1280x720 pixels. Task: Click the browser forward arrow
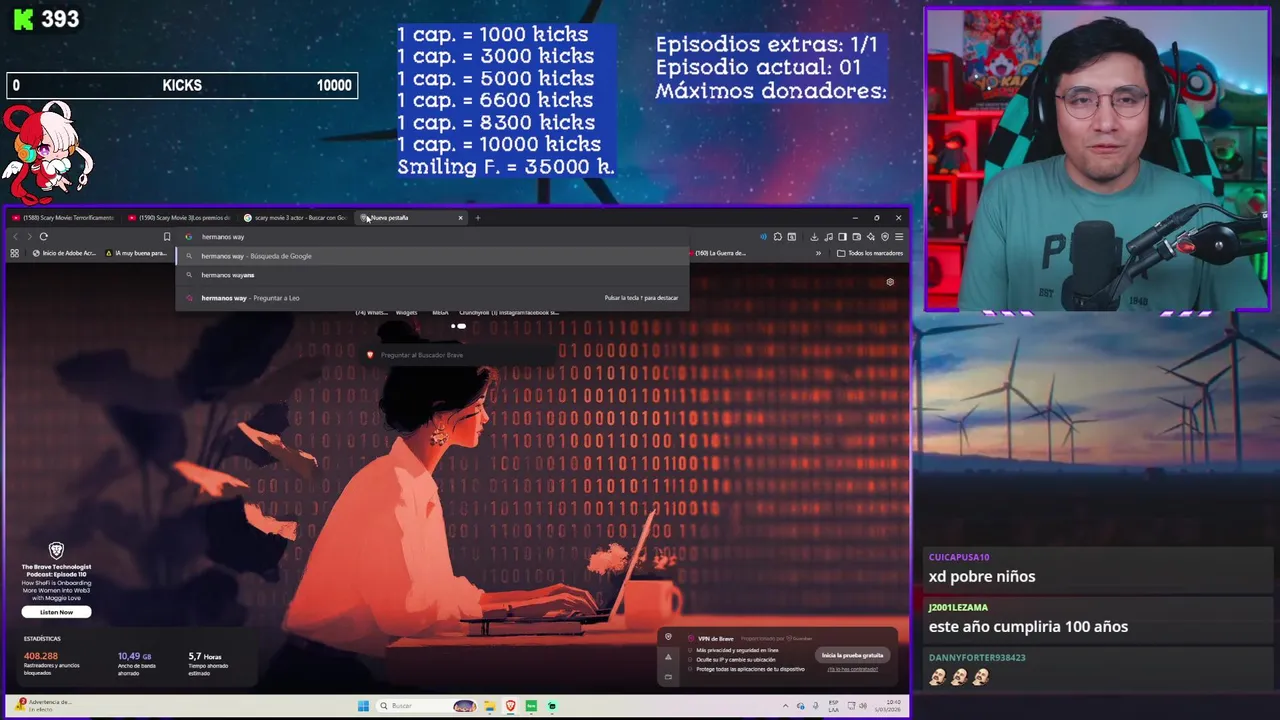tap(28, 237)
